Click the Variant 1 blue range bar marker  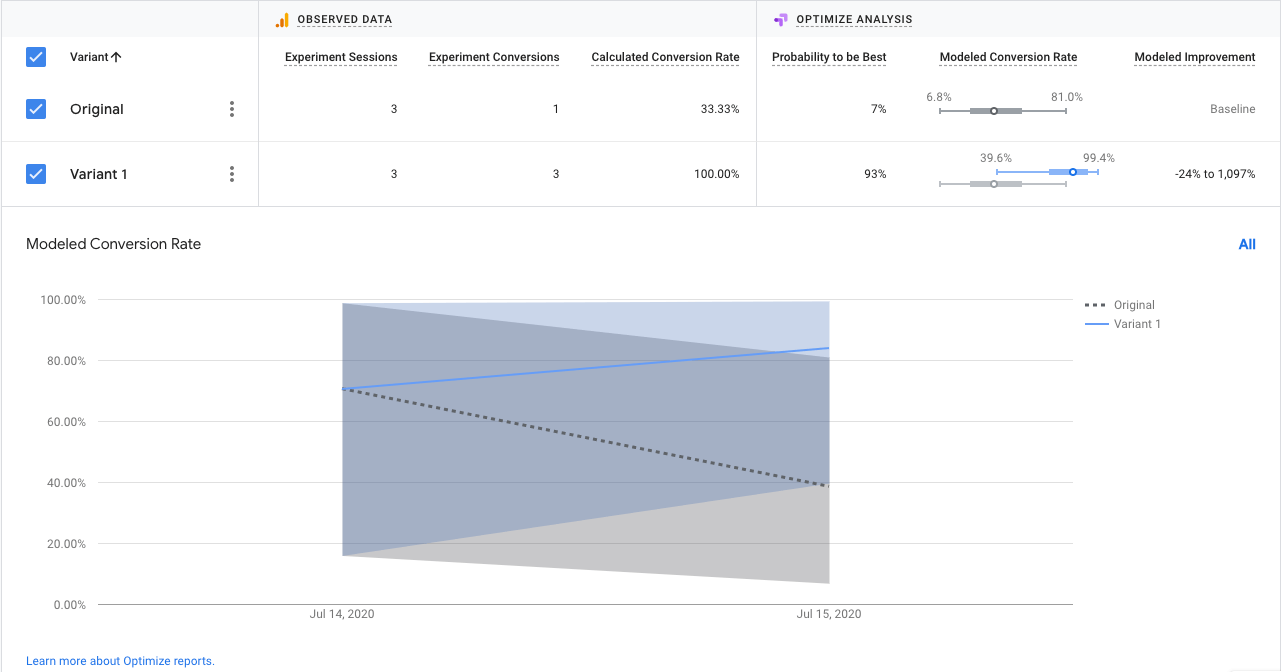pyautogui.click(x=1073, y=172)
